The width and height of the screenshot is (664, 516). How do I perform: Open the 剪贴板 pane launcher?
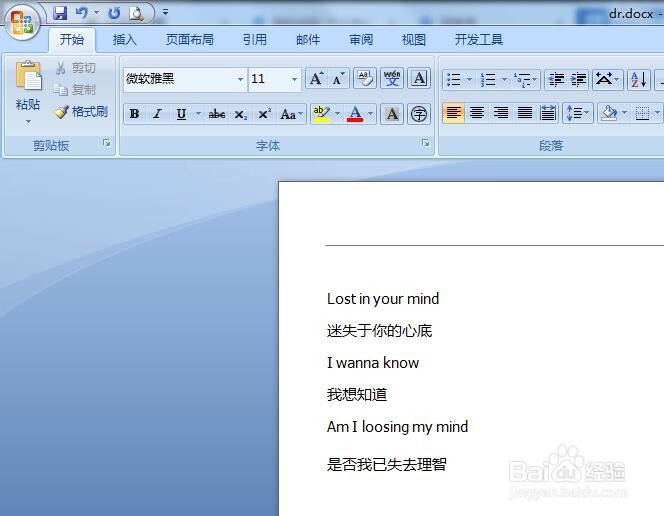107,143
